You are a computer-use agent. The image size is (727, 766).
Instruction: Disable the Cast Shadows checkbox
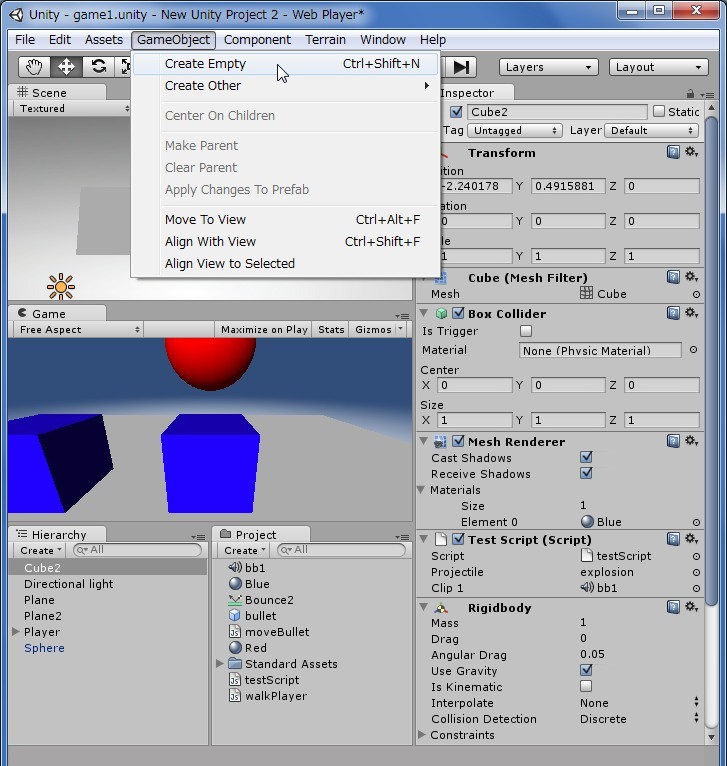pos(586,458)
